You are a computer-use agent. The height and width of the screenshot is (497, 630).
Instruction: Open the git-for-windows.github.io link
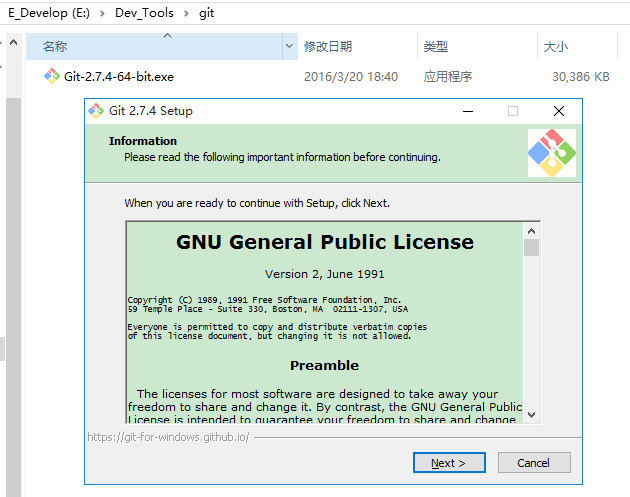[x=168, y=437]
